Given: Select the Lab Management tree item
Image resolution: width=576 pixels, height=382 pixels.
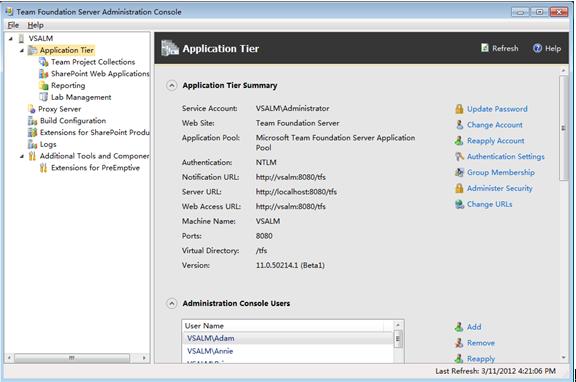Looking at the screenshot, I should coord(81,97).
